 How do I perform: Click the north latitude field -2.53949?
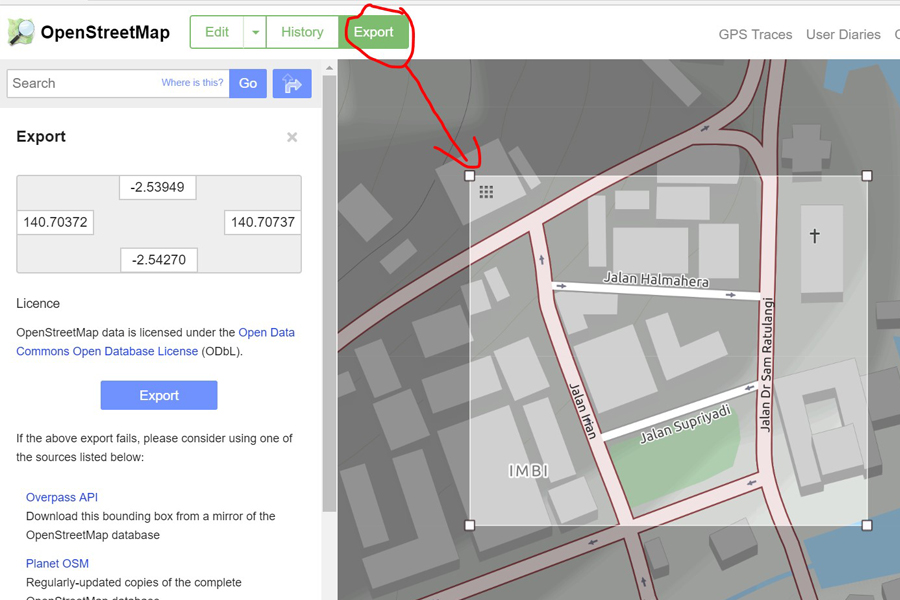click(x=158, y=187)
